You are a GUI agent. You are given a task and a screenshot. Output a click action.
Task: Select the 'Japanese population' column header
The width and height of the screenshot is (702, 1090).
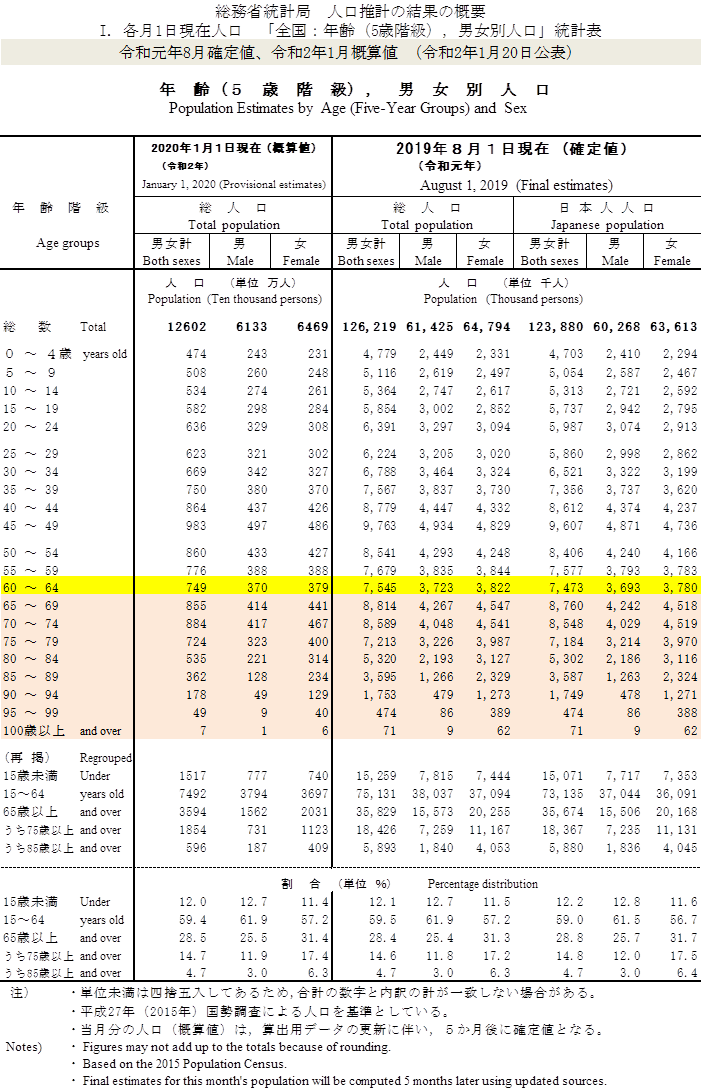(x=607, y=225)
